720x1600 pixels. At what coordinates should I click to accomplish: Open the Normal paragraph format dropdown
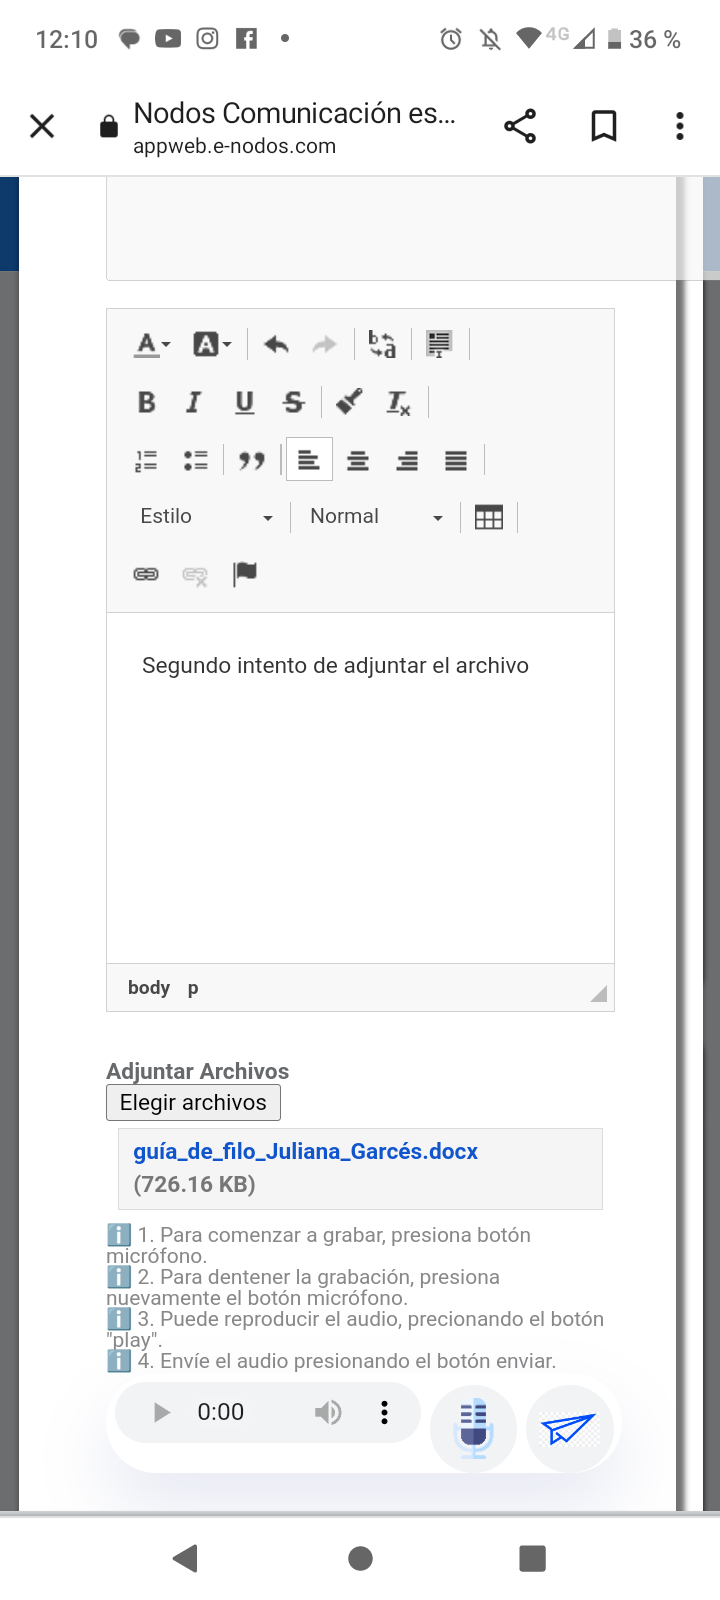(376, 517)
